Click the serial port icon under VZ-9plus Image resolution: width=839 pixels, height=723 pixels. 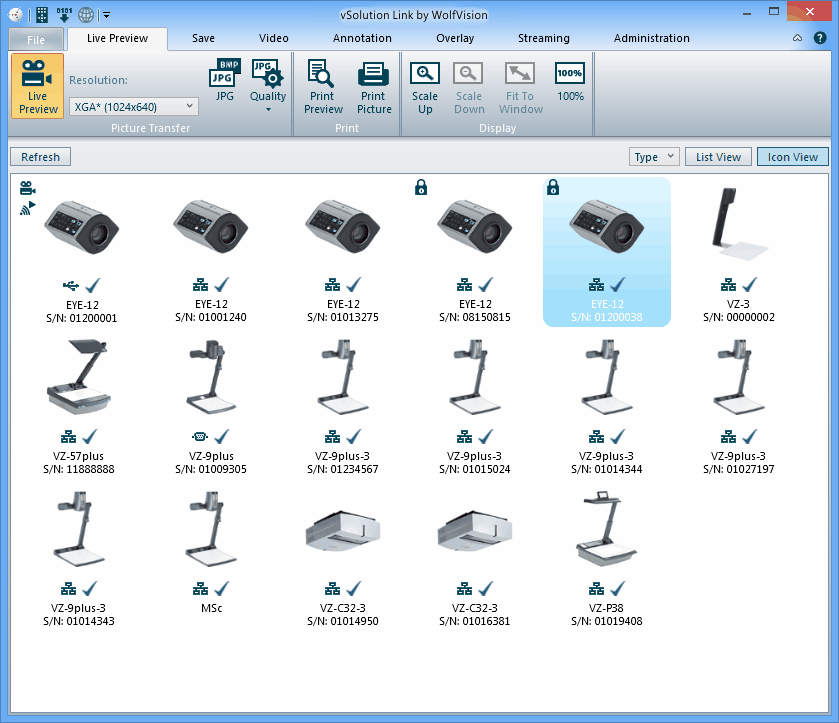pyautogui.click(x=200, y=437)
